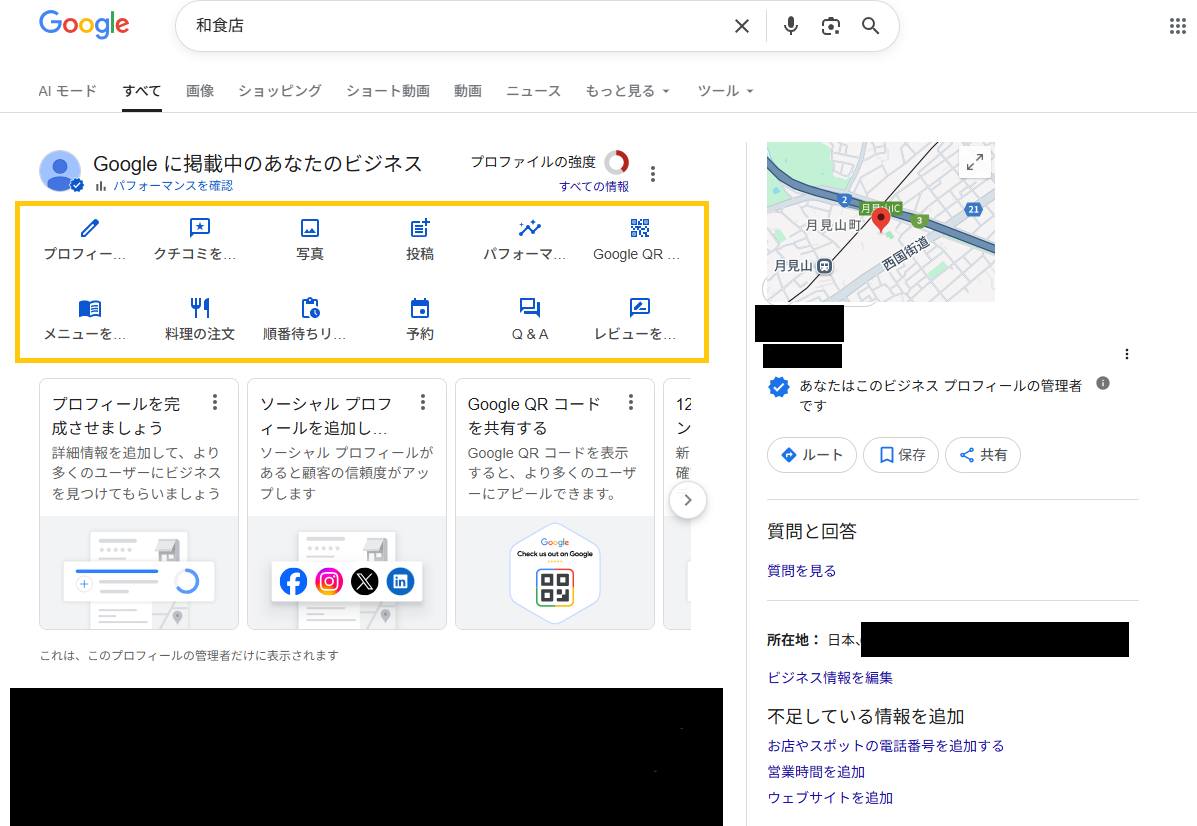Click the すべての情報 link
Image resolution: width=1197 pixels, height=826 pixels.
pos(594,186)
